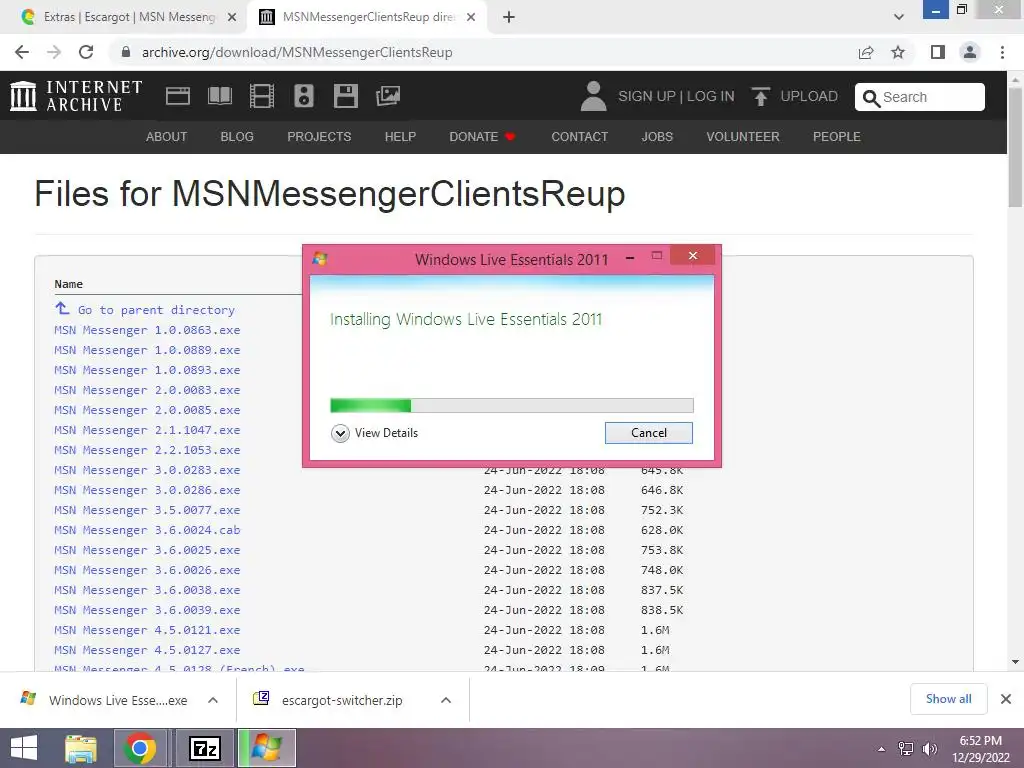This screenshot has height=768, width=1024.
Task: Click the user avatar icon beside SIGN UP
Action: click(x=593, y=96)
